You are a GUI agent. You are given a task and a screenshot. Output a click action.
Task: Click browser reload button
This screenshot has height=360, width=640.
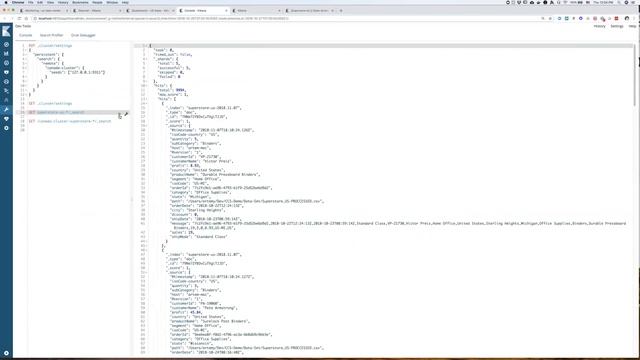(x=19, y=18)
